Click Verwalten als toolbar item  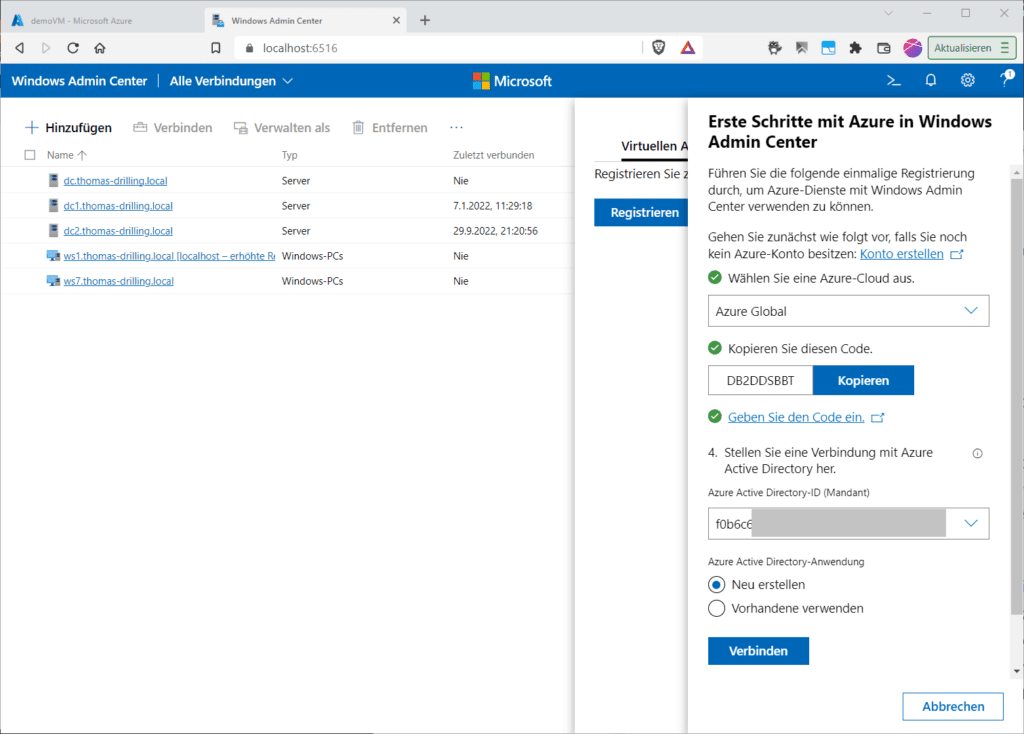coord(282,127)
